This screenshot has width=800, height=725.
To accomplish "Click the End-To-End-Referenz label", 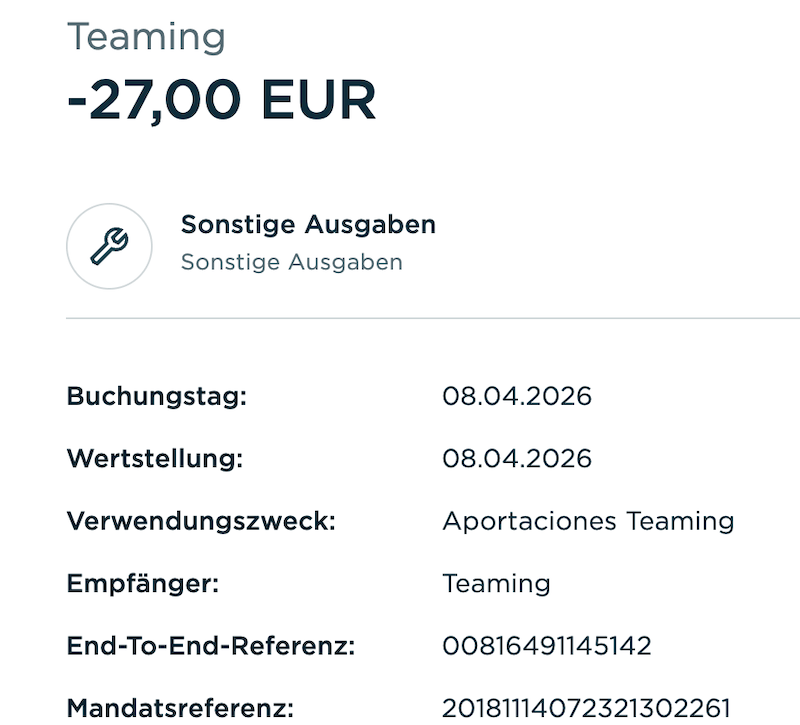I will coord(211,646).
